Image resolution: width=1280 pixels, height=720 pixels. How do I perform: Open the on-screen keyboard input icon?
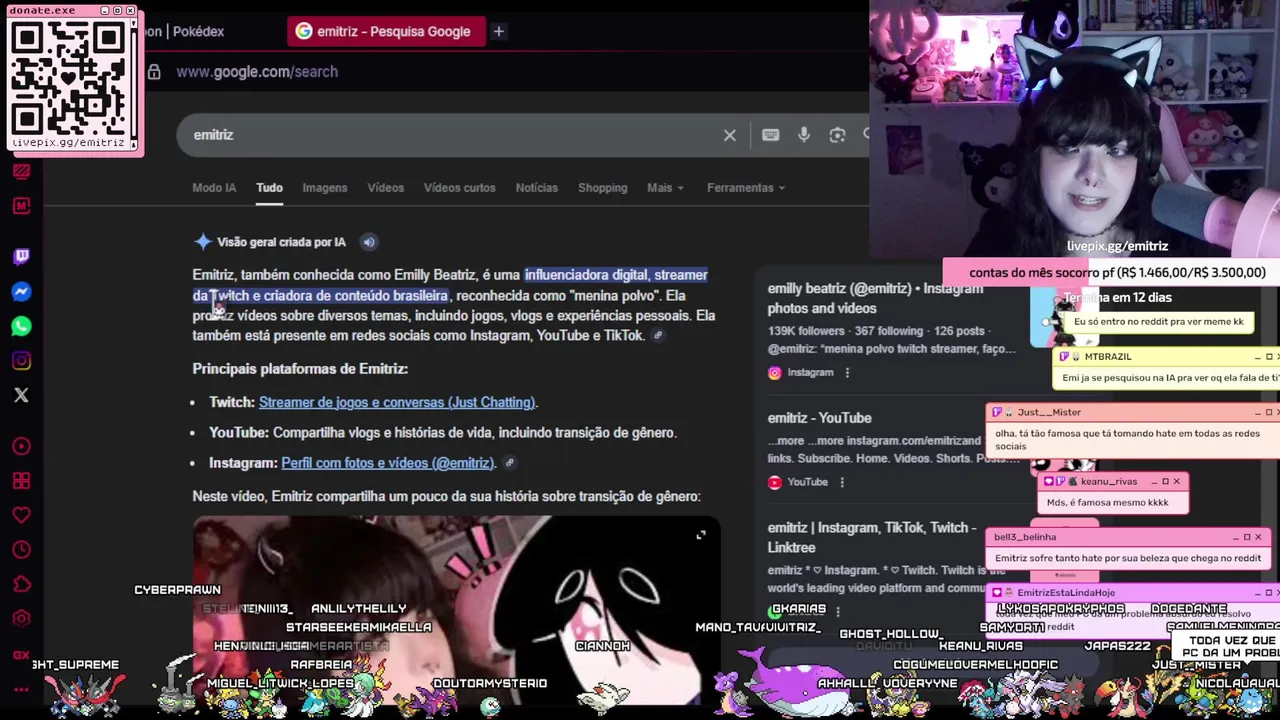pos(770,135)
